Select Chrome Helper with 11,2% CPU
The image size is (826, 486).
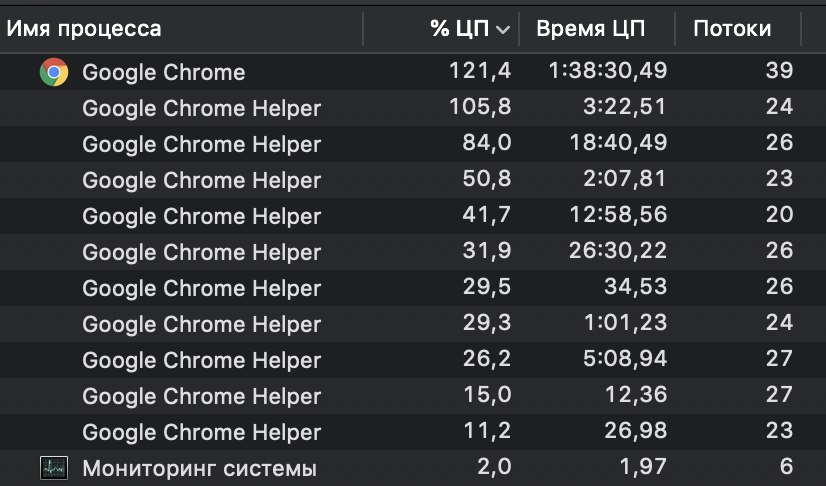(413, 432)
